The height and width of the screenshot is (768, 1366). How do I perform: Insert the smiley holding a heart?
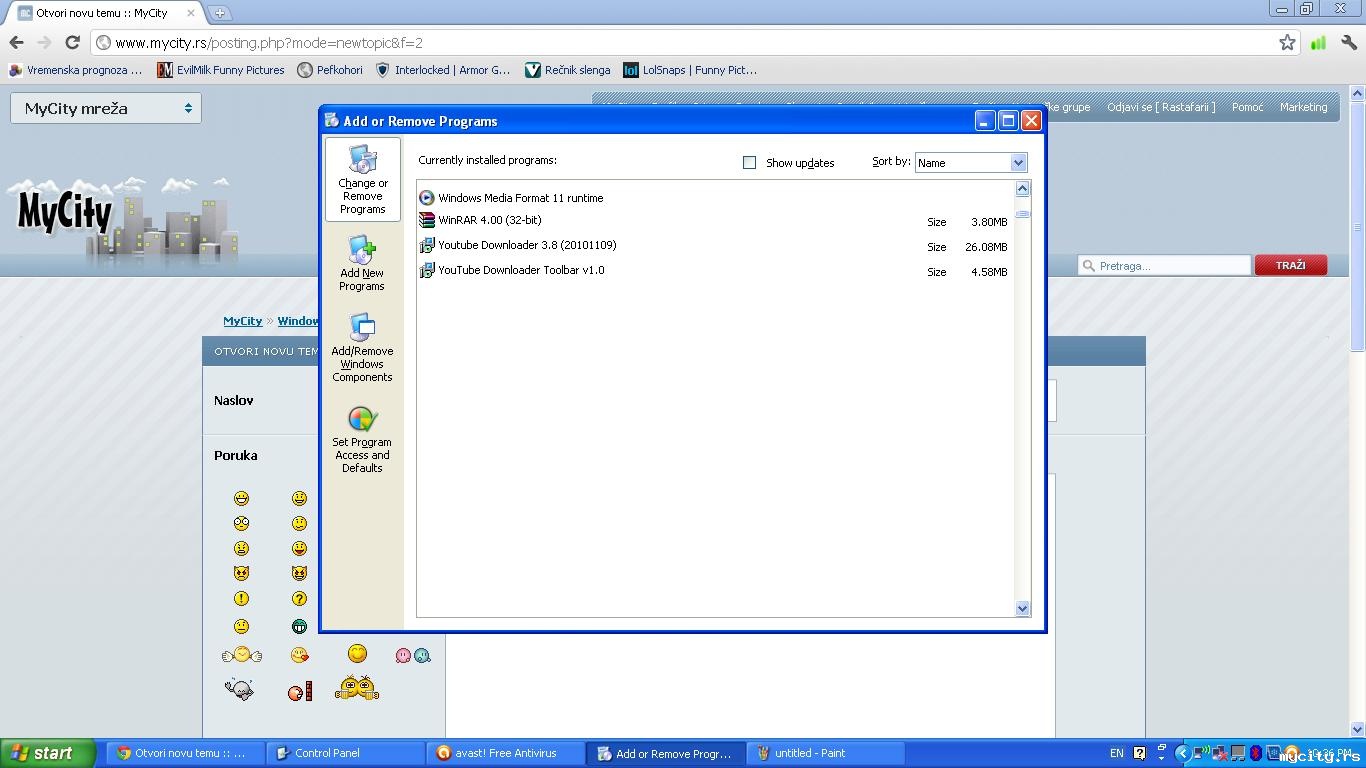coord(299,655)
